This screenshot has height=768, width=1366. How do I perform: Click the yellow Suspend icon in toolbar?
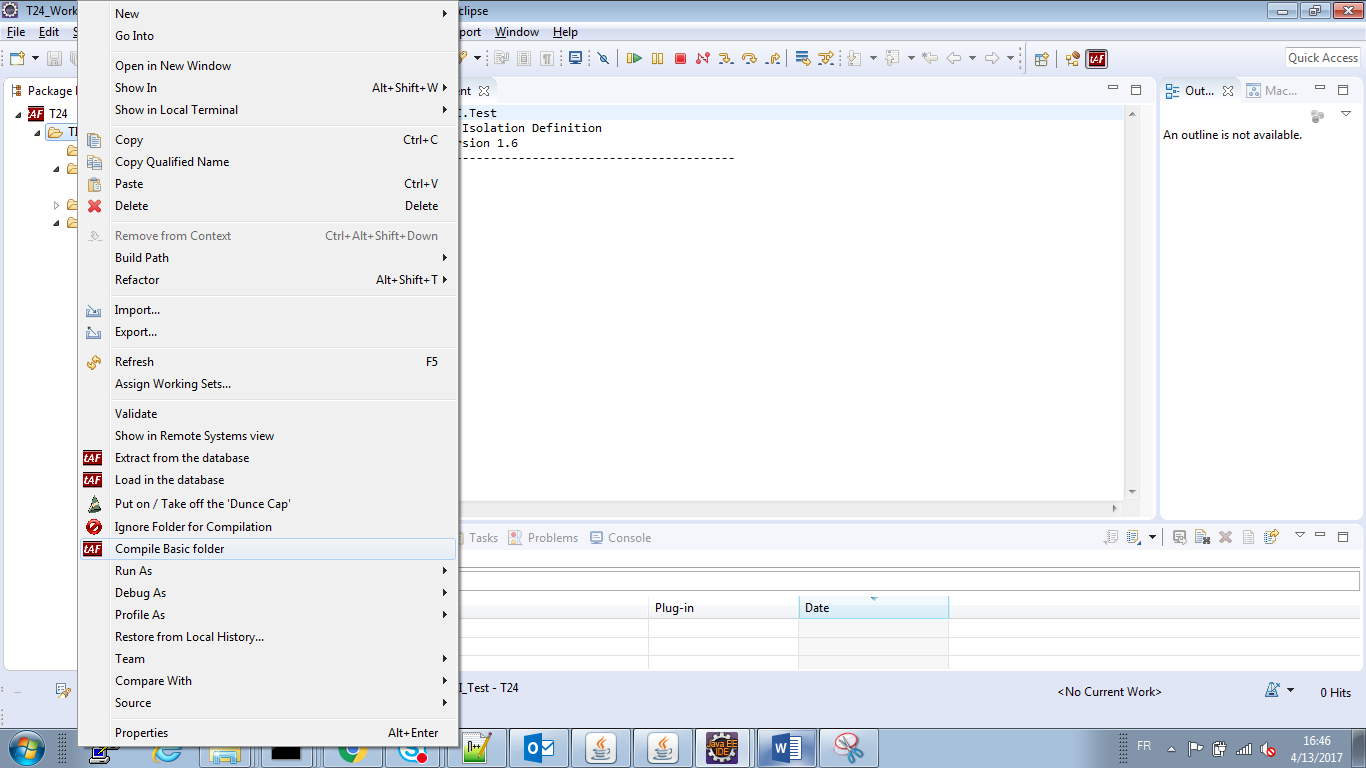coord(657,59)
